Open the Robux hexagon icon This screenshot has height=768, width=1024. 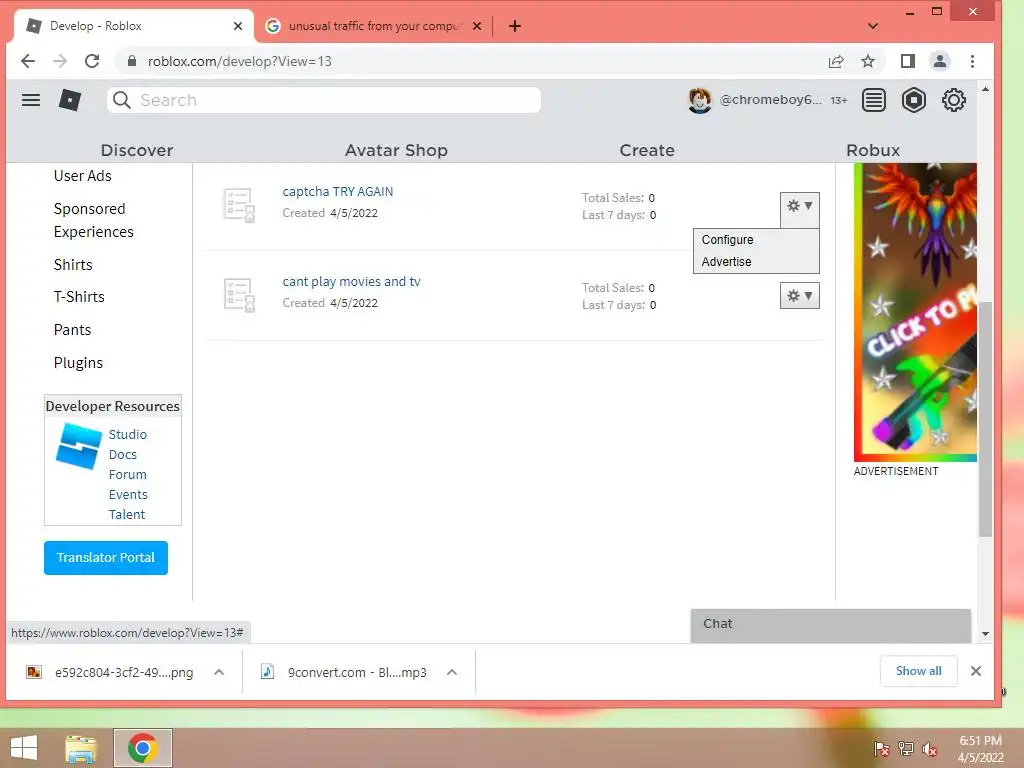(x=914, y=100)
